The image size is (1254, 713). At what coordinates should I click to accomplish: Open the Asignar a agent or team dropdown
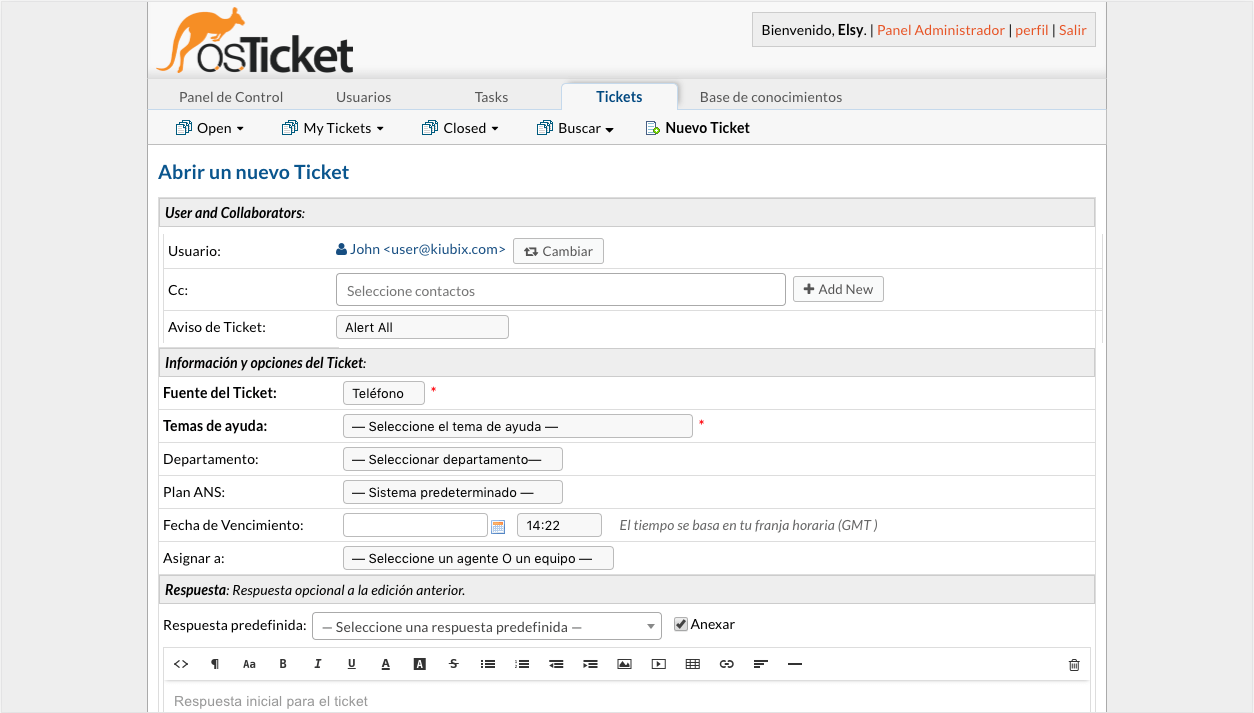tap(478, 558)
